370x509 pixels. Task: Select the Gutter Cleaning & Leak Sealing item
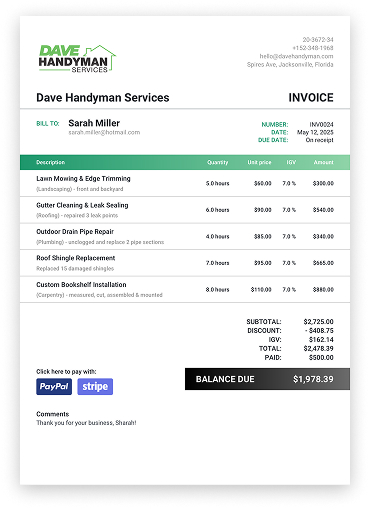click(x=82, y=205)
